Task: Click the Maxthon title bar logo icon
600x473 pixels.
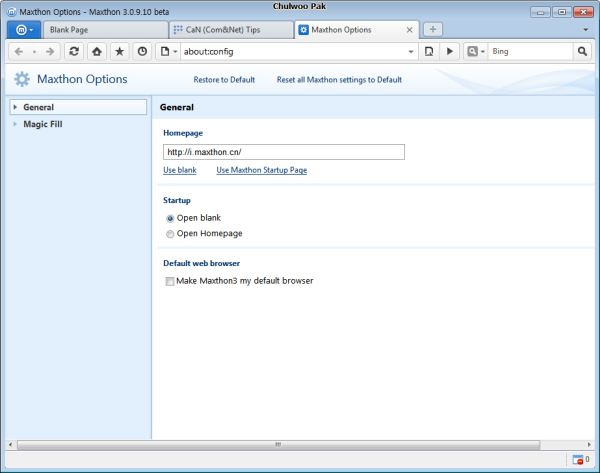Action: (12, 12)
